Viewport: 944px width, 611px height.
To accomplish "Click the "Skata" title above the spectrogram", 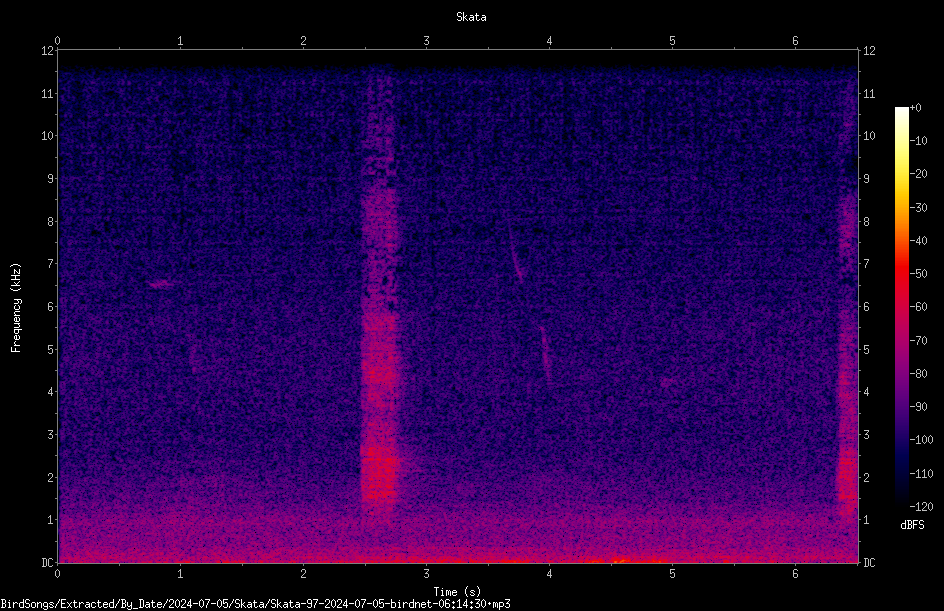I will tap(471, 17).
